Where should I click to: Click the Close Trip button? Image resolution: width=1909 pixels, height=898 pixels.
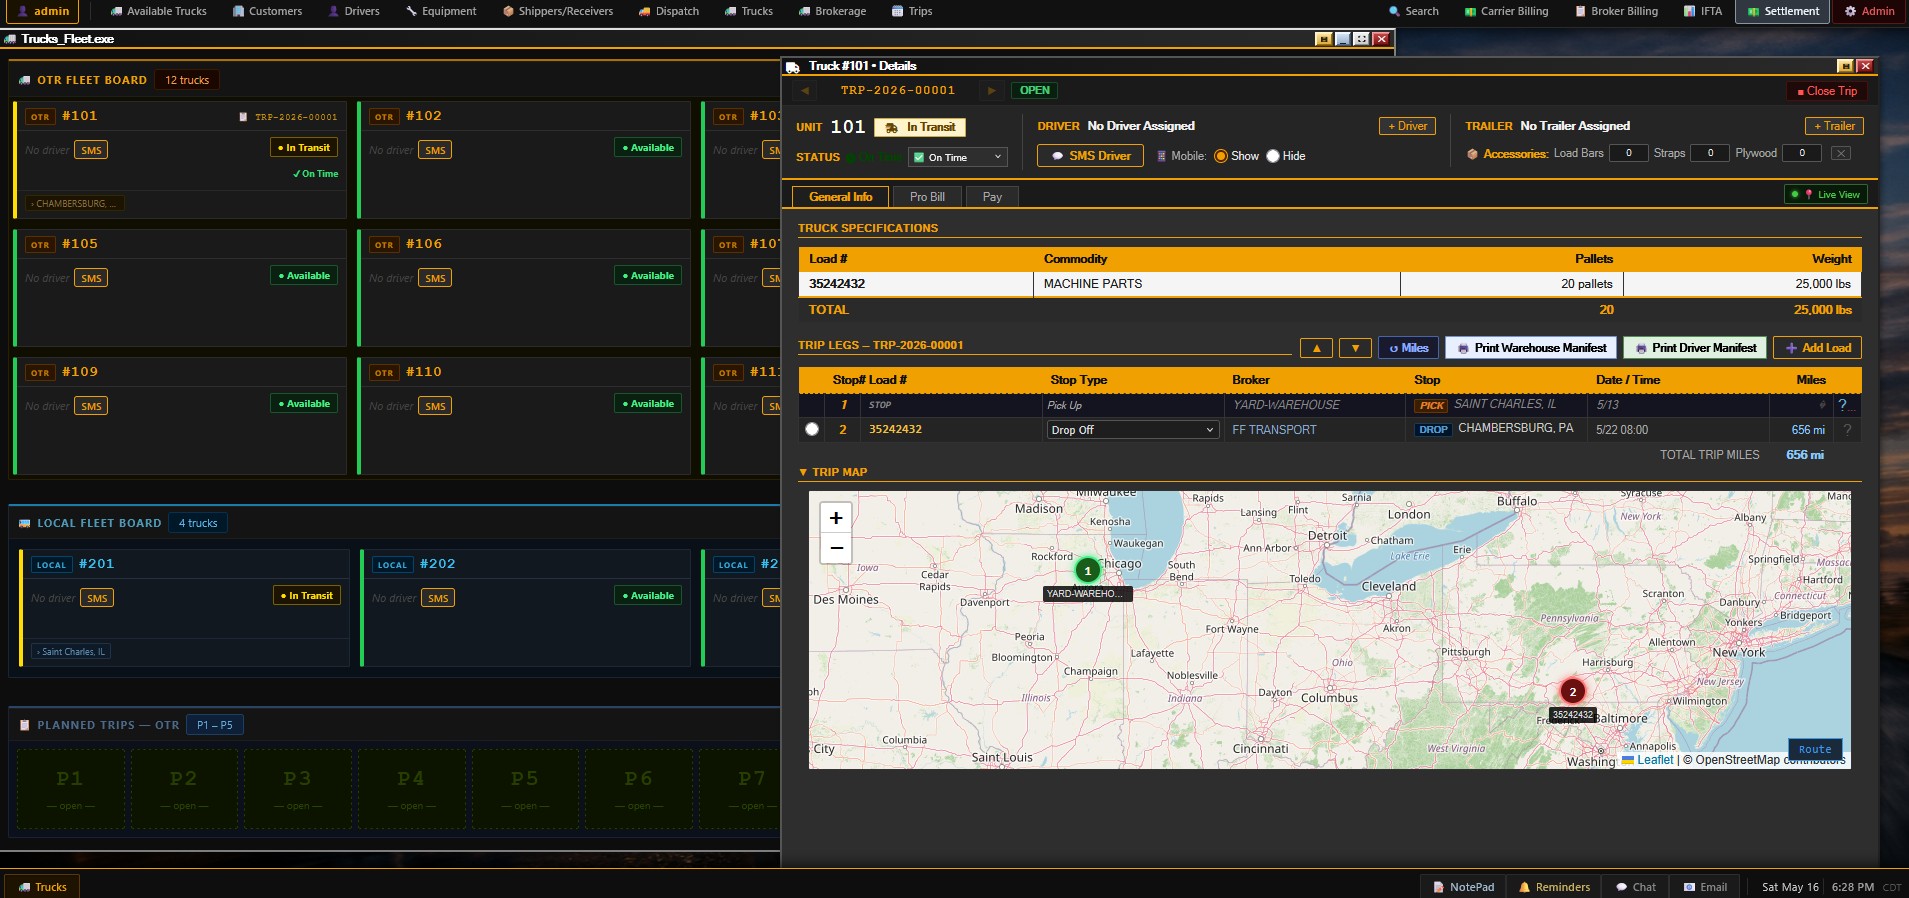1826,91
